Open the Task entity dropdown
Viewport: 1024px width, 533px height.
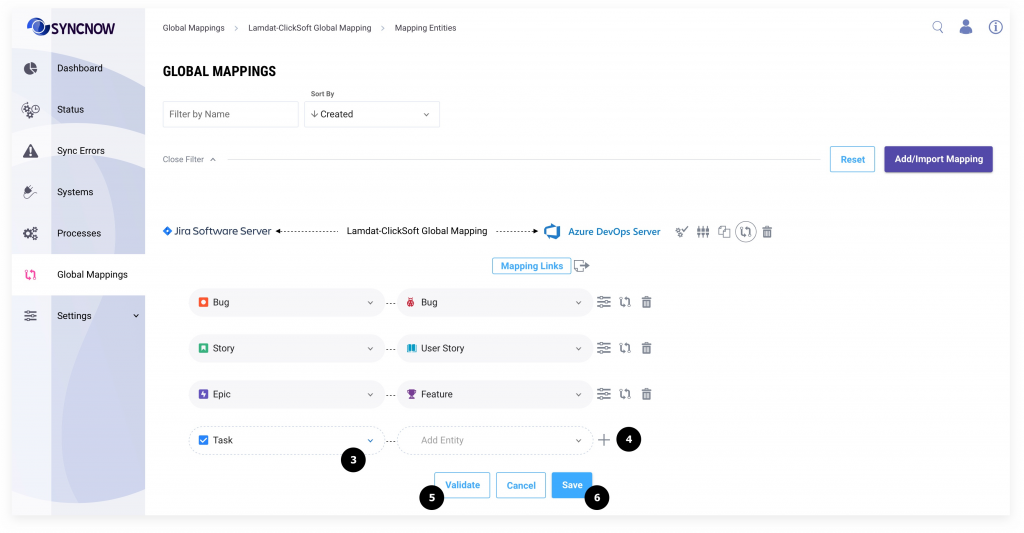tap(287, 440)
